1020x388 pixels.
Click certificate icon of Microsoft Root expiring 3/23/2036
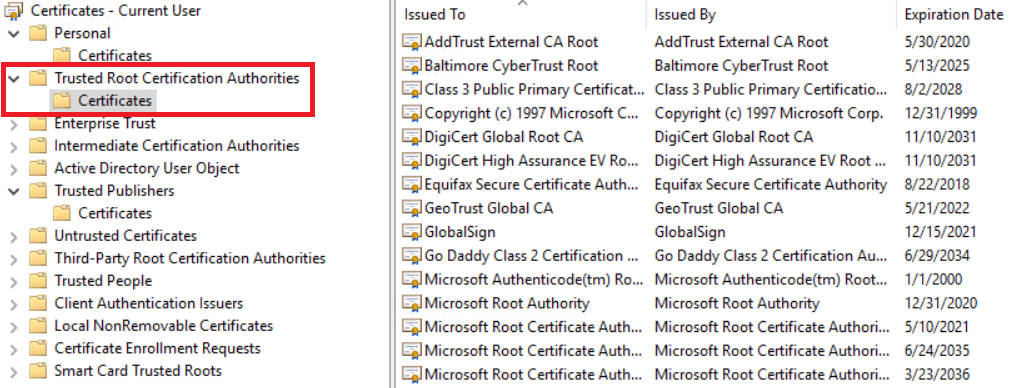(x=412, y=375)
